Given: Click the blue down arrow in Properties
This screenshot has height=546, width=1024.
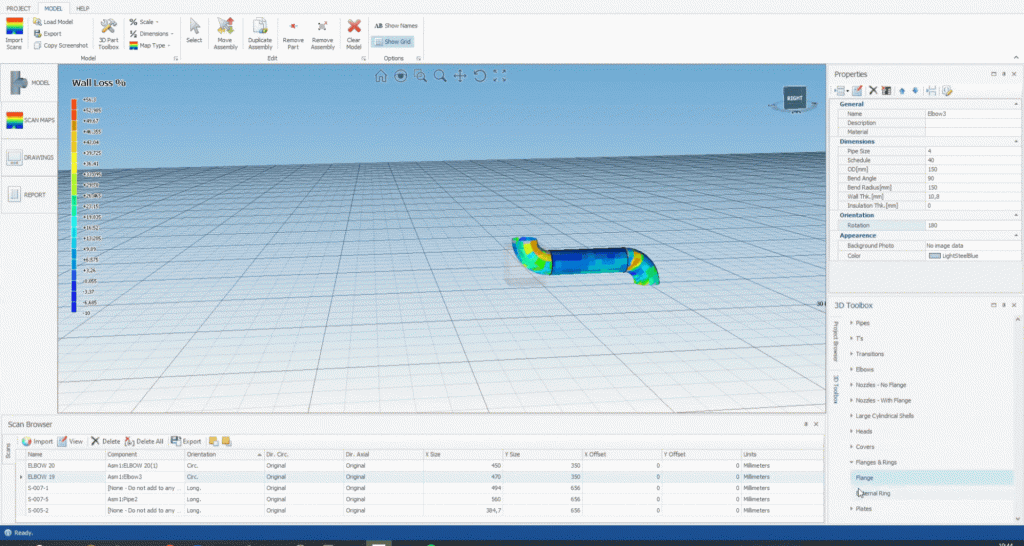Looking at the screenshot, I should tap(915, 91).
